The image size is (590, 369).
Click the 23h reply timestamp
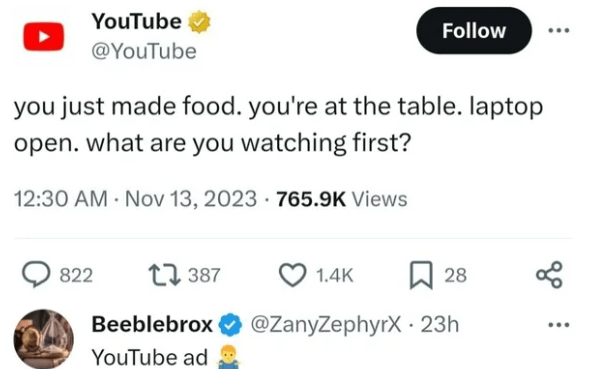click(440, 324)
